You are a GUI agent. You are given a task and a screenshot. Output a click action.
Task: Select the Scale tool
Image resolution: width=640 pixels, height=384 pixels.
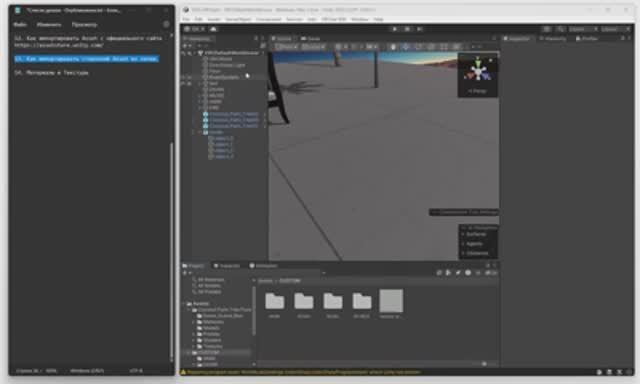click(431, 47)
